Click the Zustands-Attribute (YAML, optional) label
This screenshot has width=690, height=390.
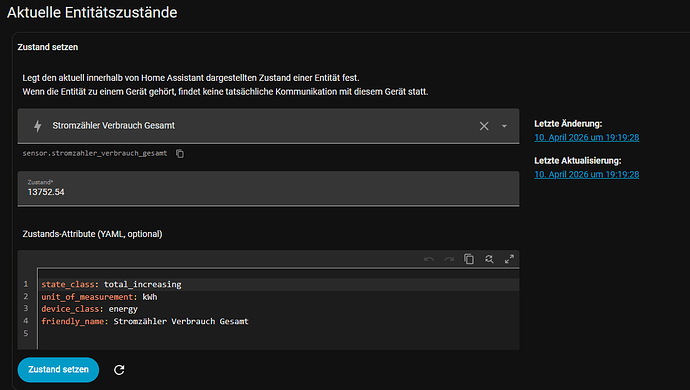pyautogui.click(x=92, y=234)
